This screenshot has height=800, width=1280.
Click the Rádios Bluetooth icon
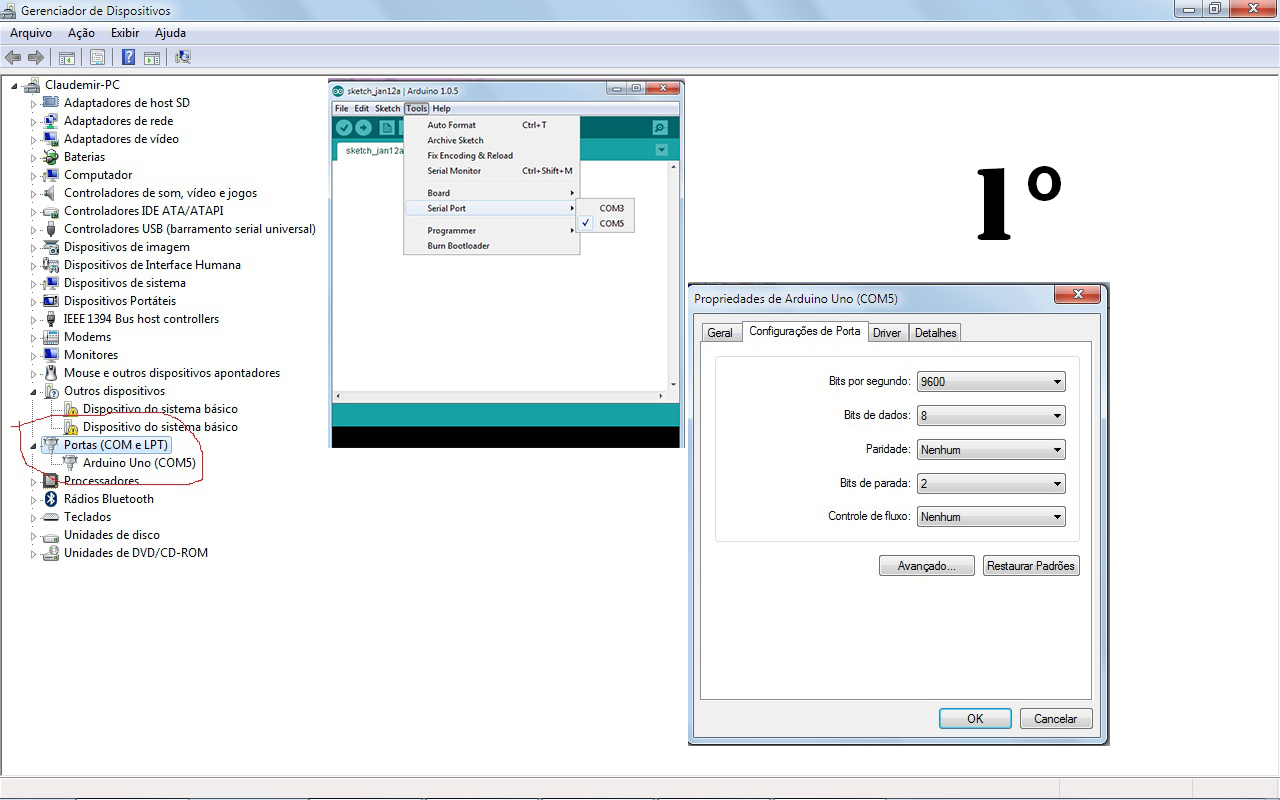point(51,499)
